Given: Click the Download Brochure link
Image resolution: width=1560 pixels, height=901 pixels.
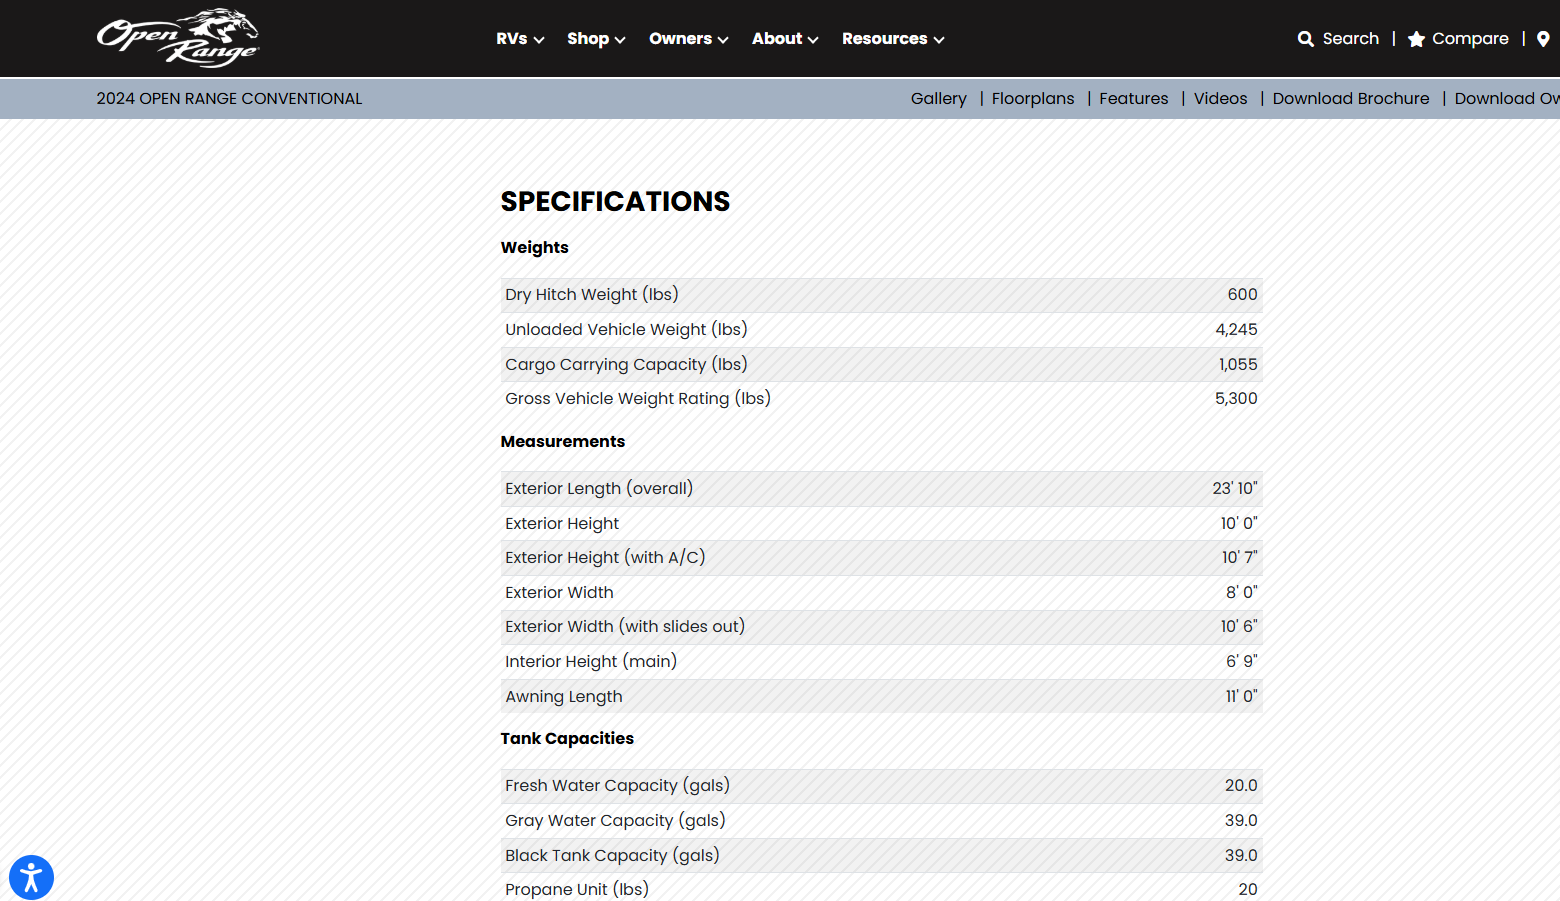Looking at the screenshot, I should 1350,98.
